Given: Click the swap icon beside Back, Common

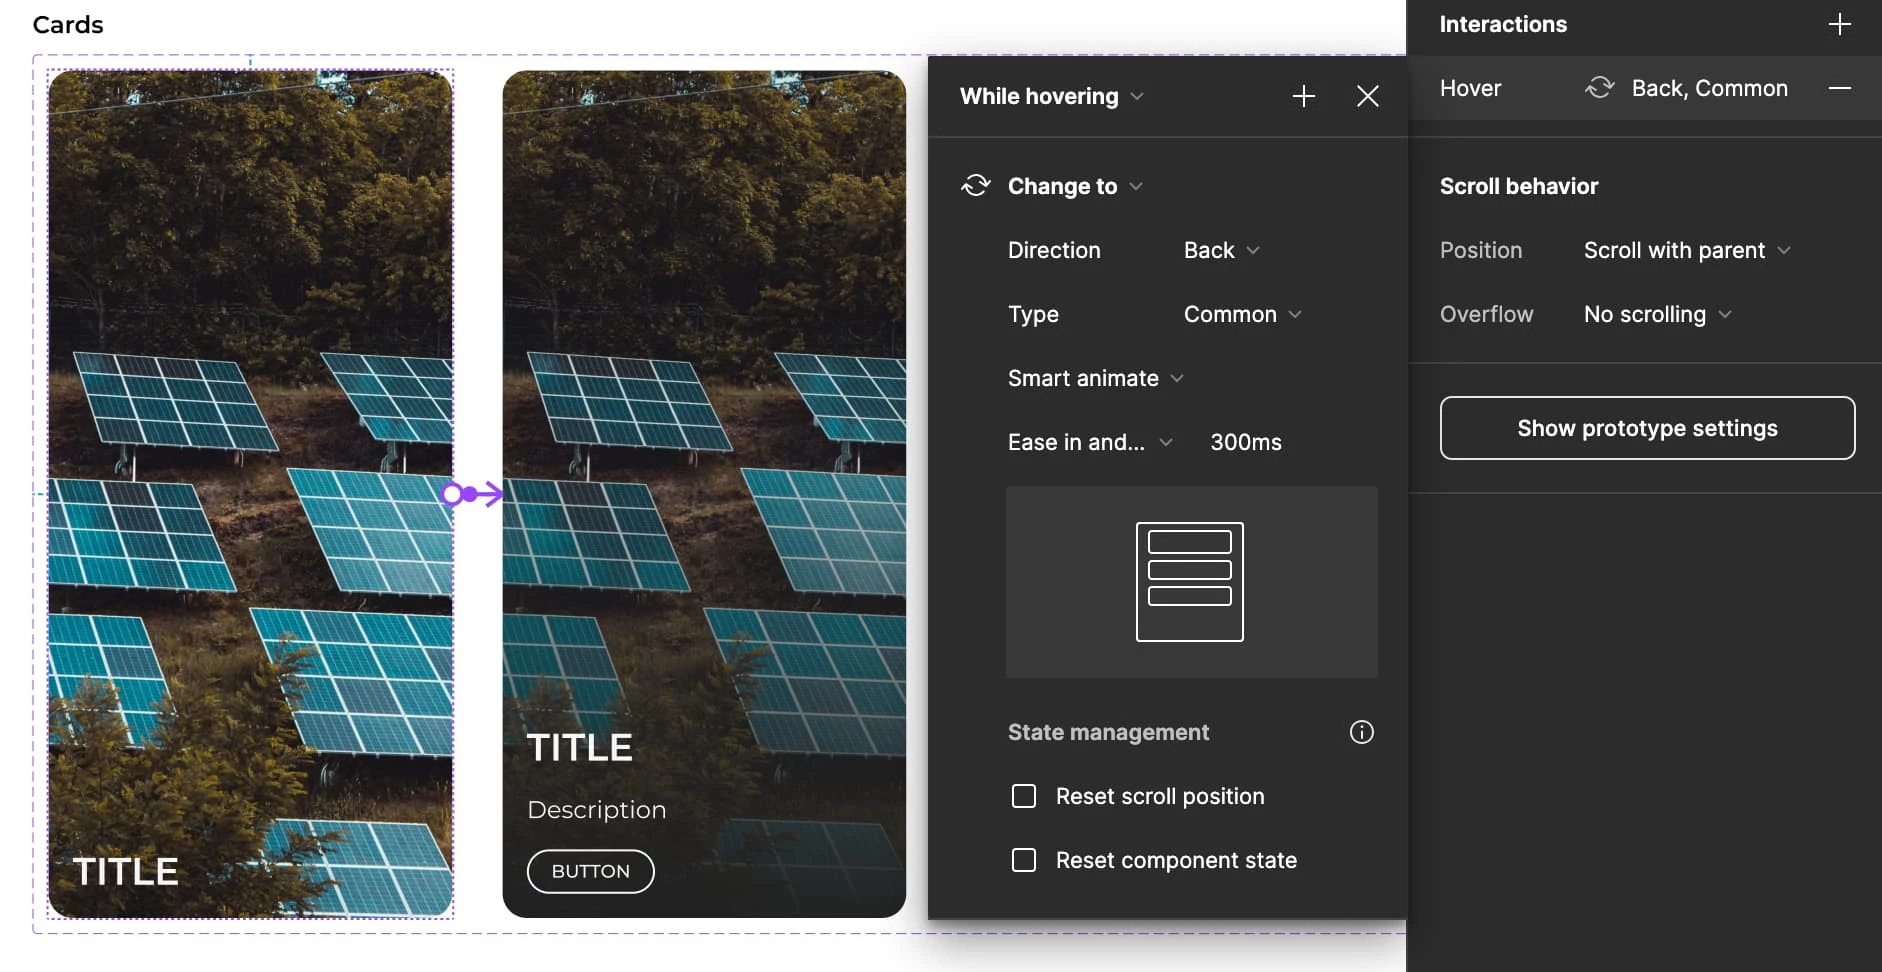Looking at the screenshot, I should pos(1599,88).
